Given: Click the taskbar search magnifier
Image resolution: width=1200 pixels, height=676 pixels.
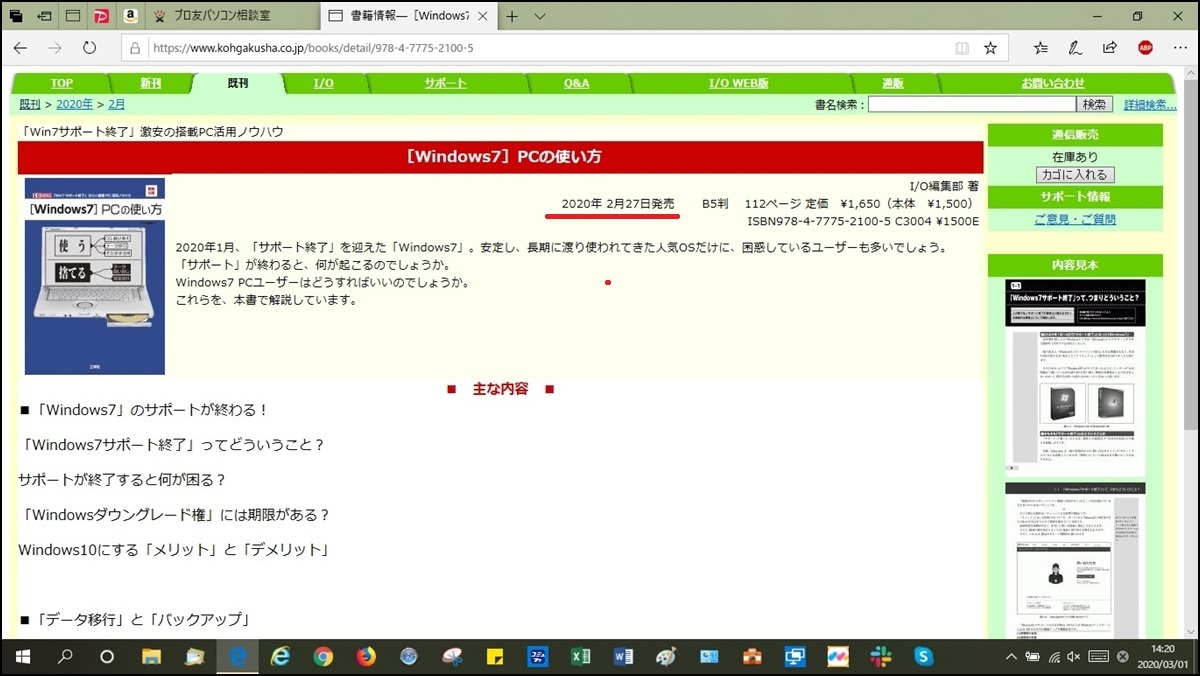Looking at the screenshot, I should (x=65, y=657).
